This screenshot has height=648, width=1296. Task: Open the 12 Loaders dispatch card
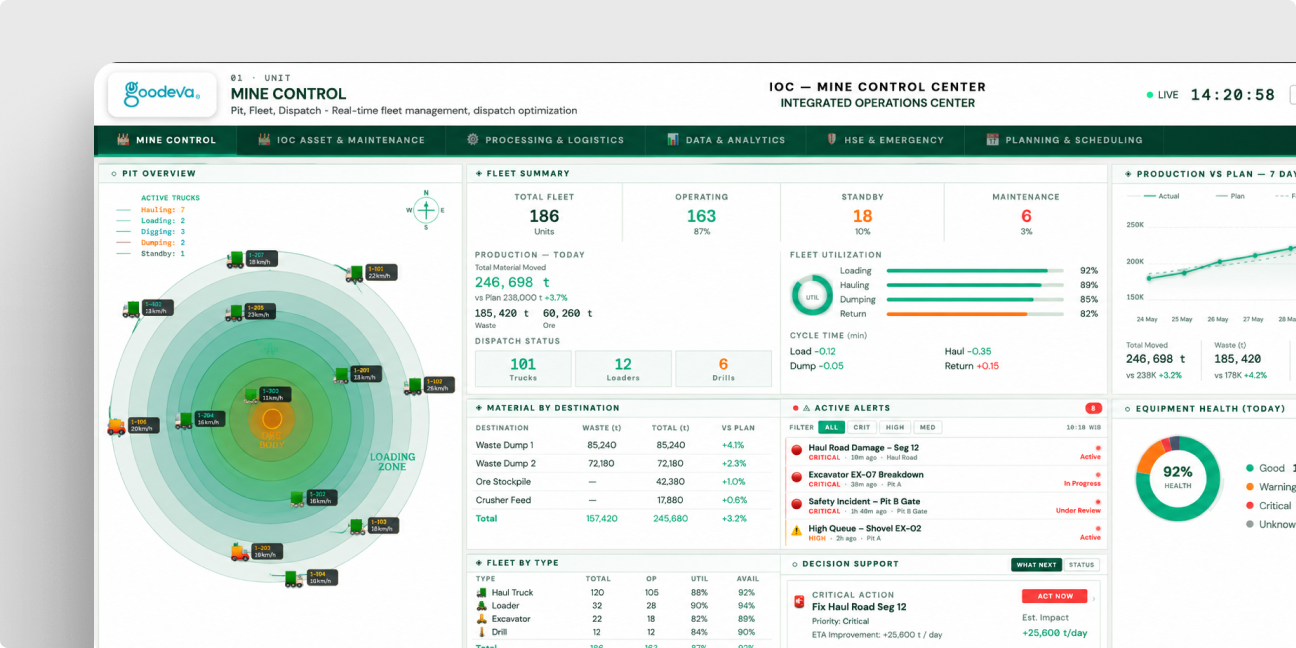pyautogui.click(x=623, y=369)
